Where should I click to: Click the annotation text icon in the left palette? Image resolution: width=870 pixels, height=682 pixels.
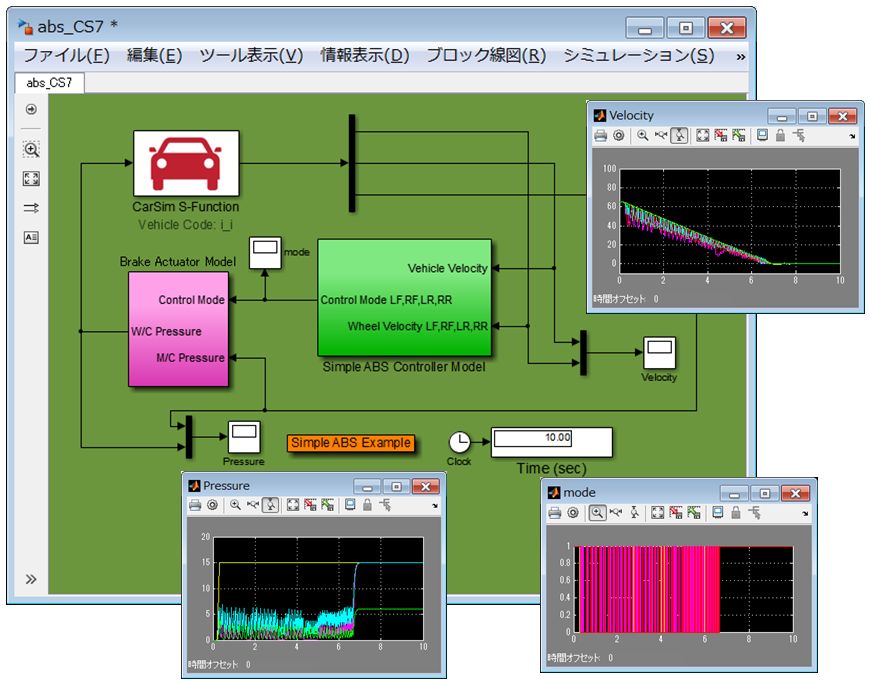pos(31,237)
